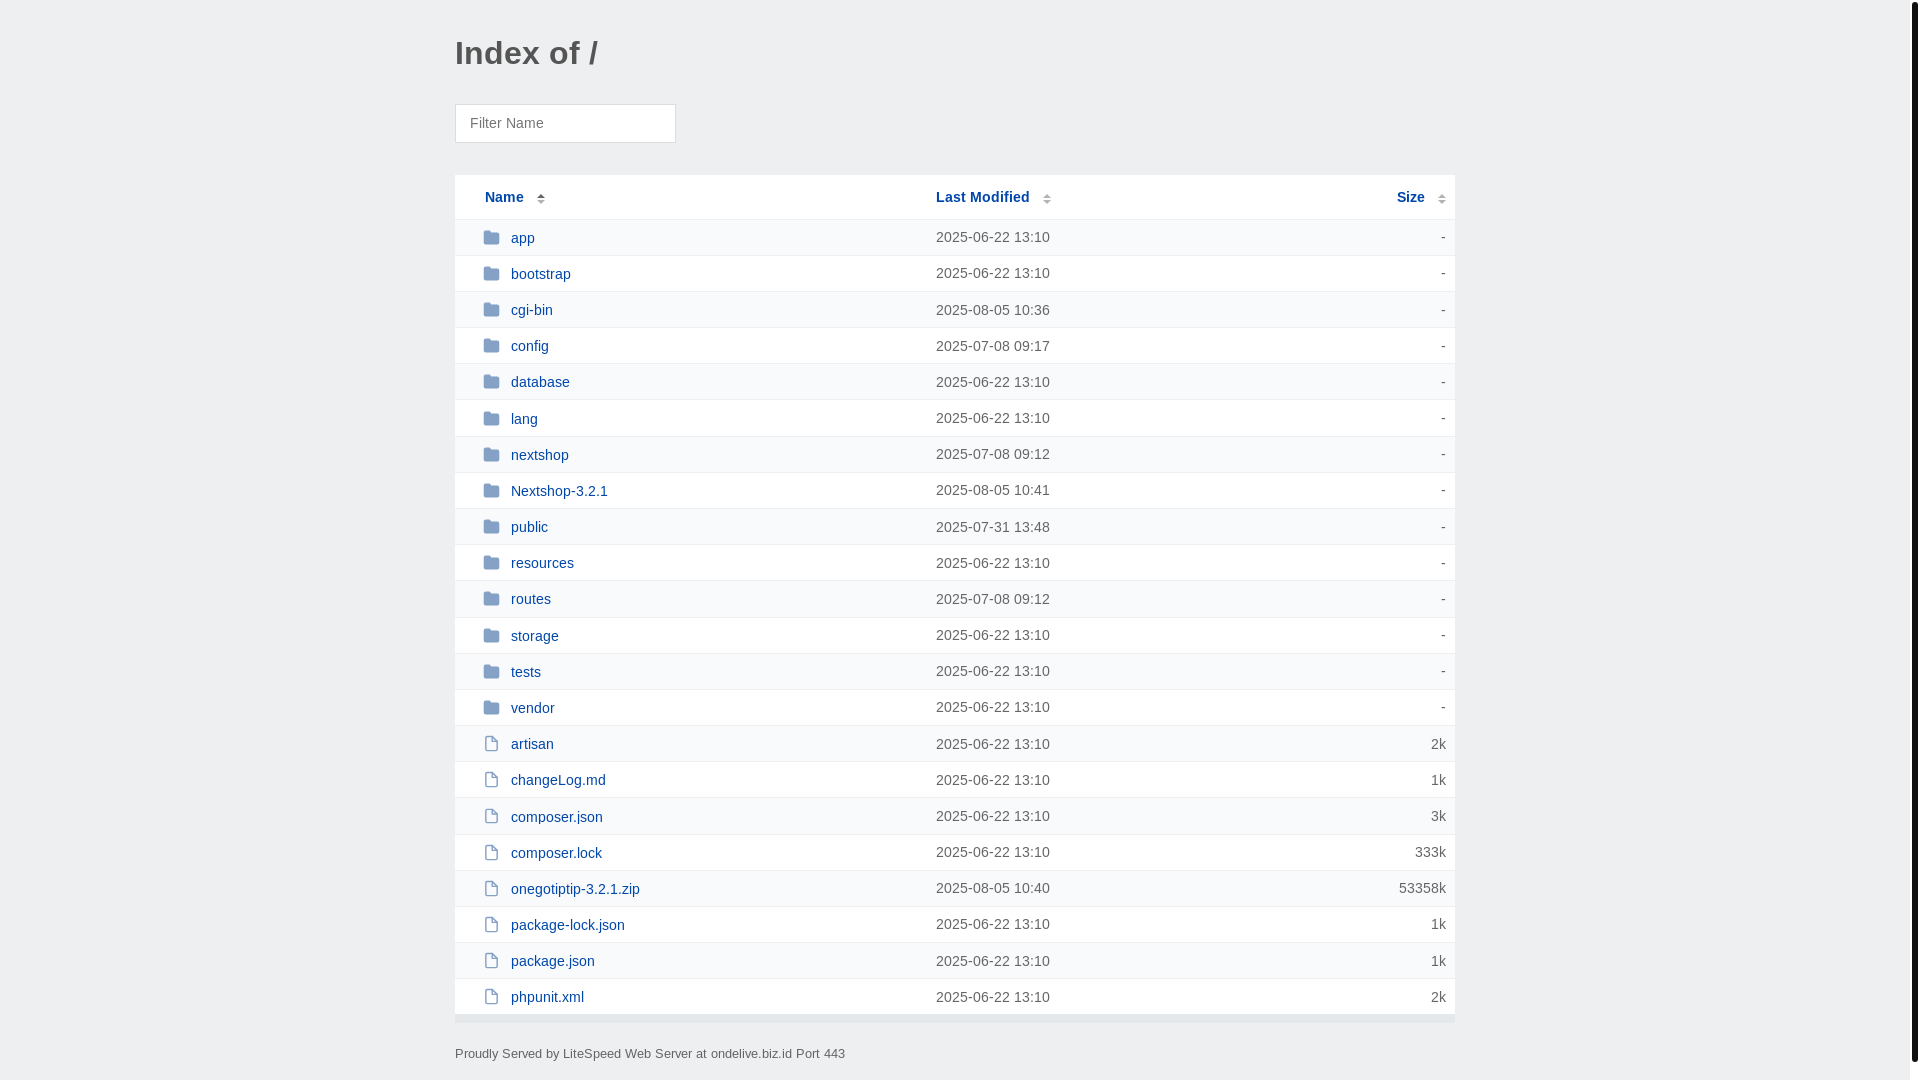The image size is (1920, 1080).
Task: Click the folder icon beside vendor
Action: (x=491, y=708)
